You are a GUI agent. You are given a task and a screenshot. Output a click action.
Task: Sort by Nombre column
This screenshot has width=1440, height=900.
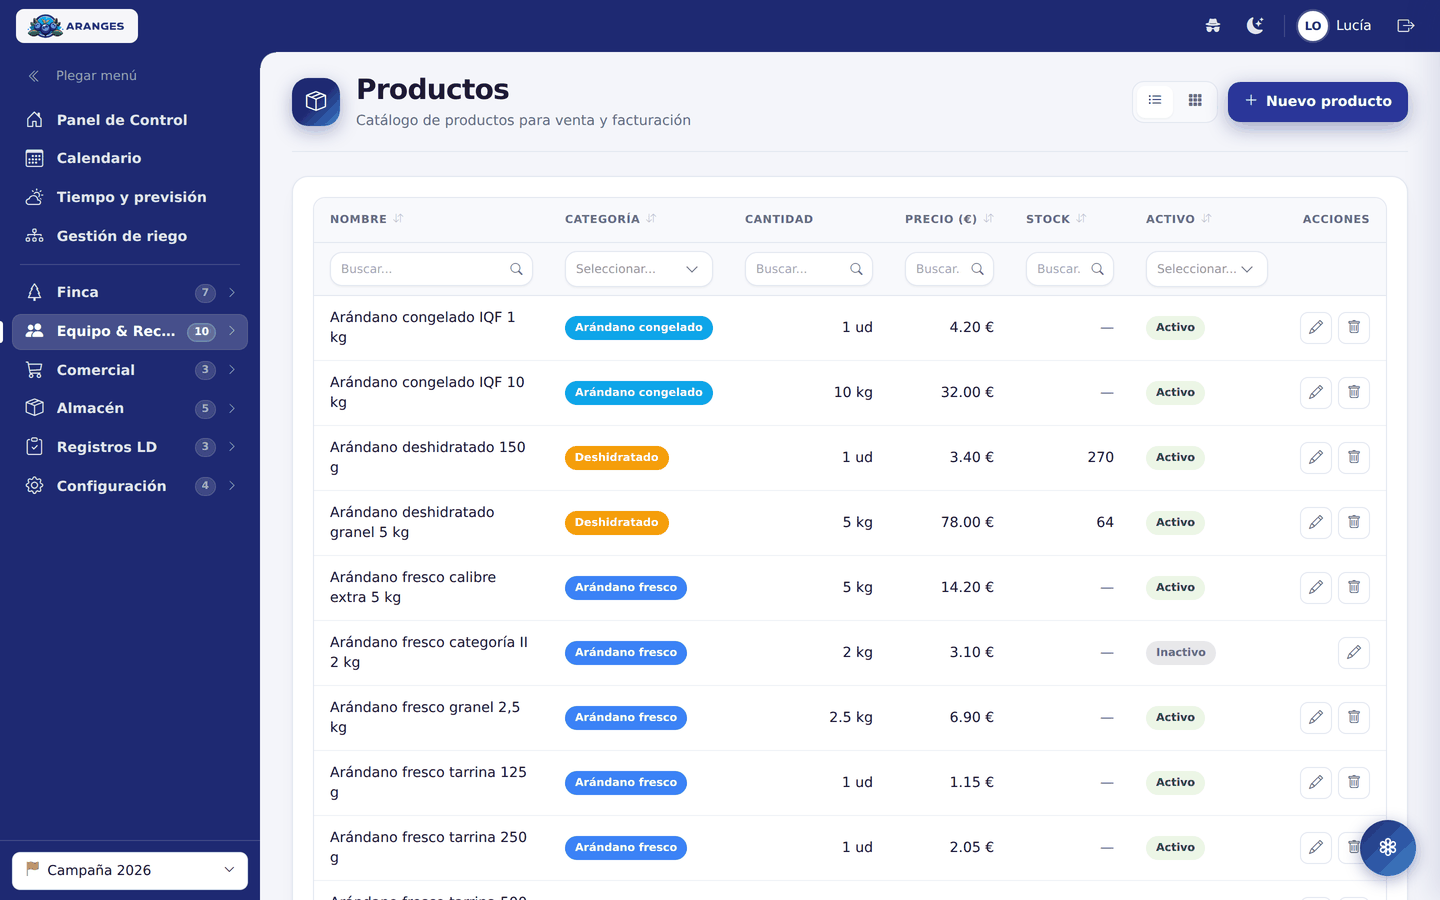(367, 219)
